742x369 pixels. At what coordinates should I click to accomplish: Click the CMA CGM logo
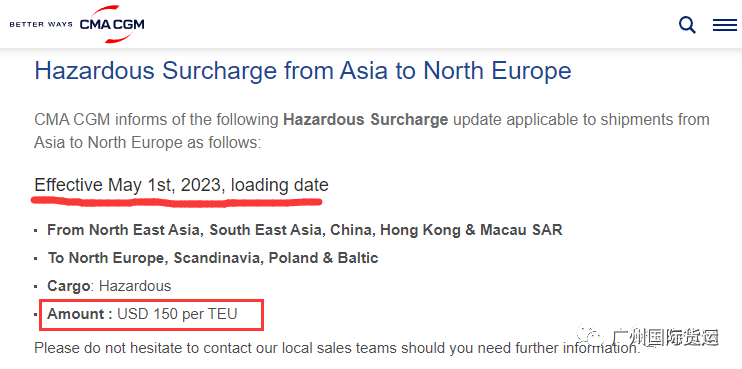(112, 24)
